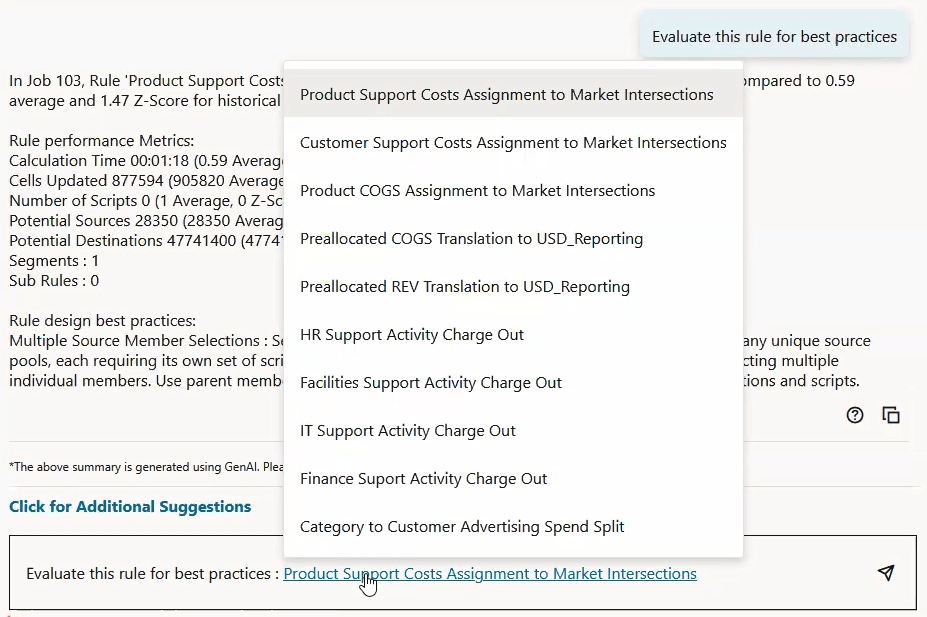Screen dimensions: 927x617
Task: Open 'Click for Additional Suggestions'
Action: (x=130, y=506)
